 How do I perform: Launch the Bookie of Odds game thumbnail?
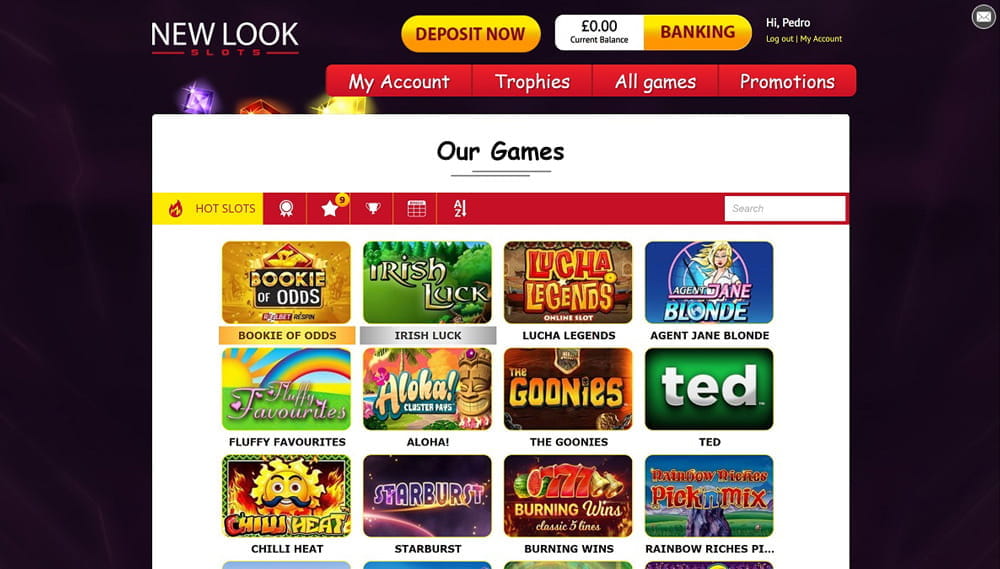[x=286, y=283]
